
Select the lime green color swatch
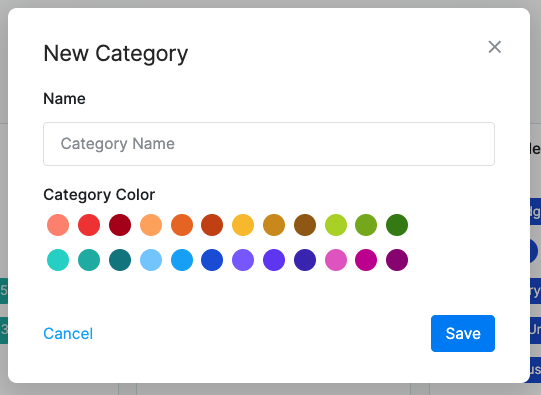pyautogui.click(x=336, y=225)
